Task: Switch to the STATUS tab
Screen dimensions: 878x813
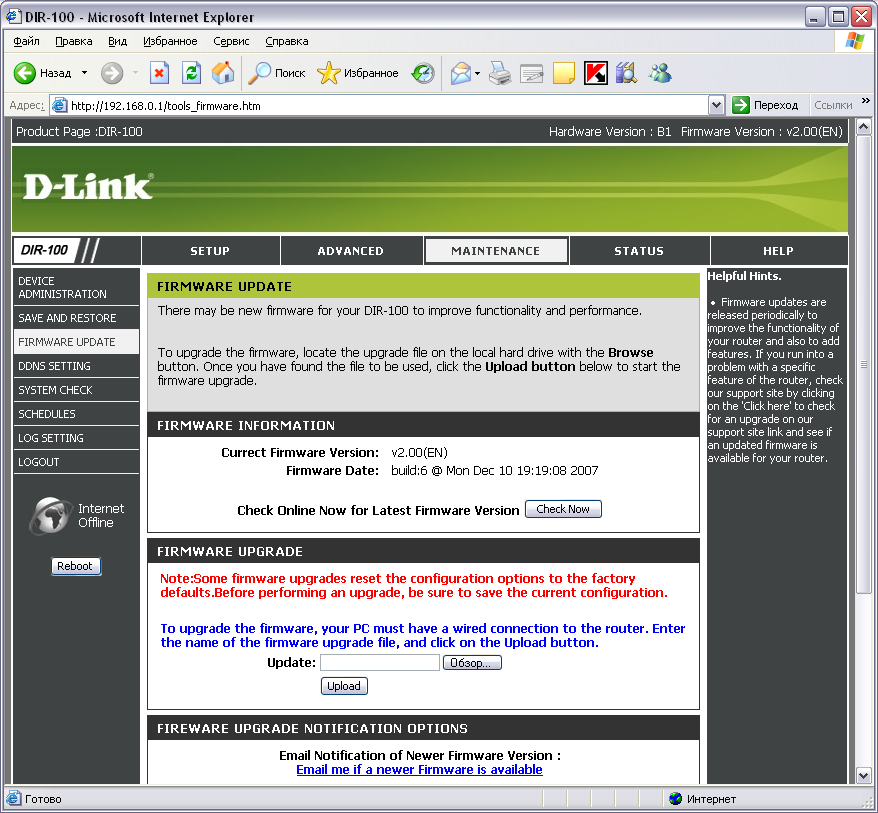Action: 639,251
